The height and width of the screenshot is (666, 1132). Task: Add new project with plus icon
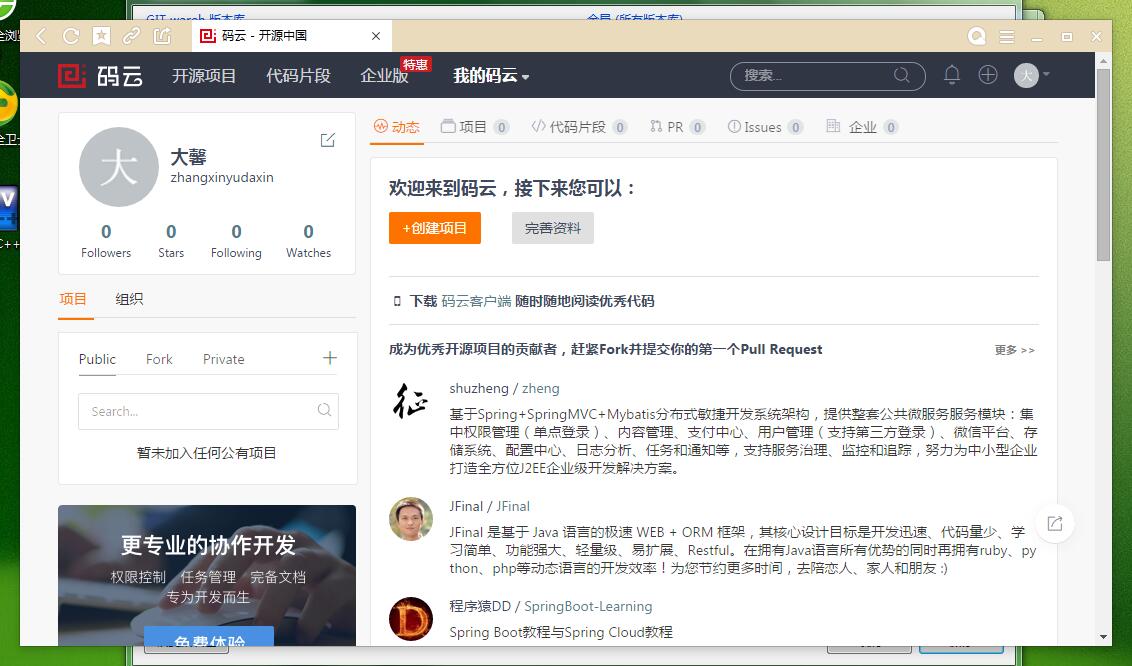click(x=329, y=358)
